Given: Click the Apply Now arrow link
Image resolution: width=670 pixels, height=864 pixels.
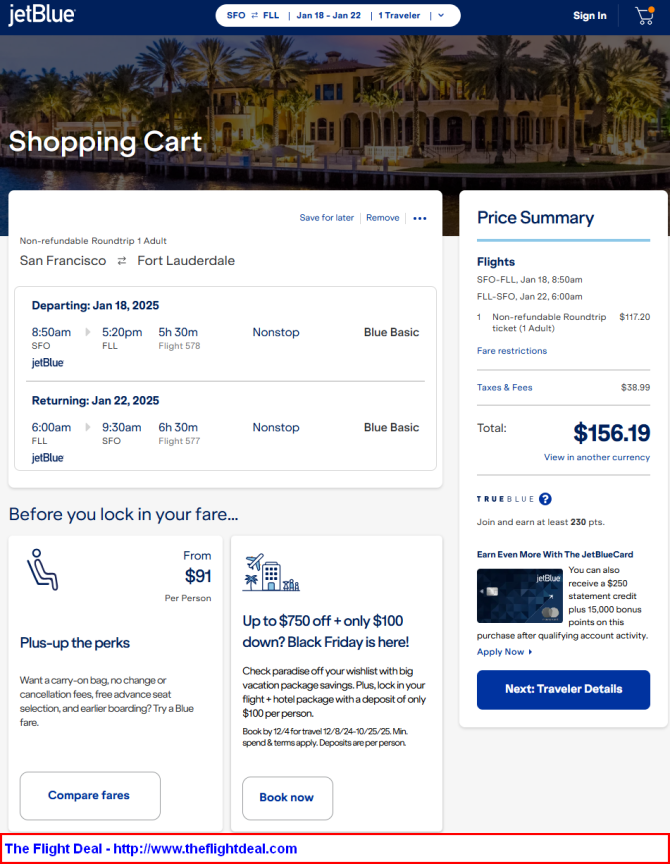Looking at the screenshot, I should (505, 652).
